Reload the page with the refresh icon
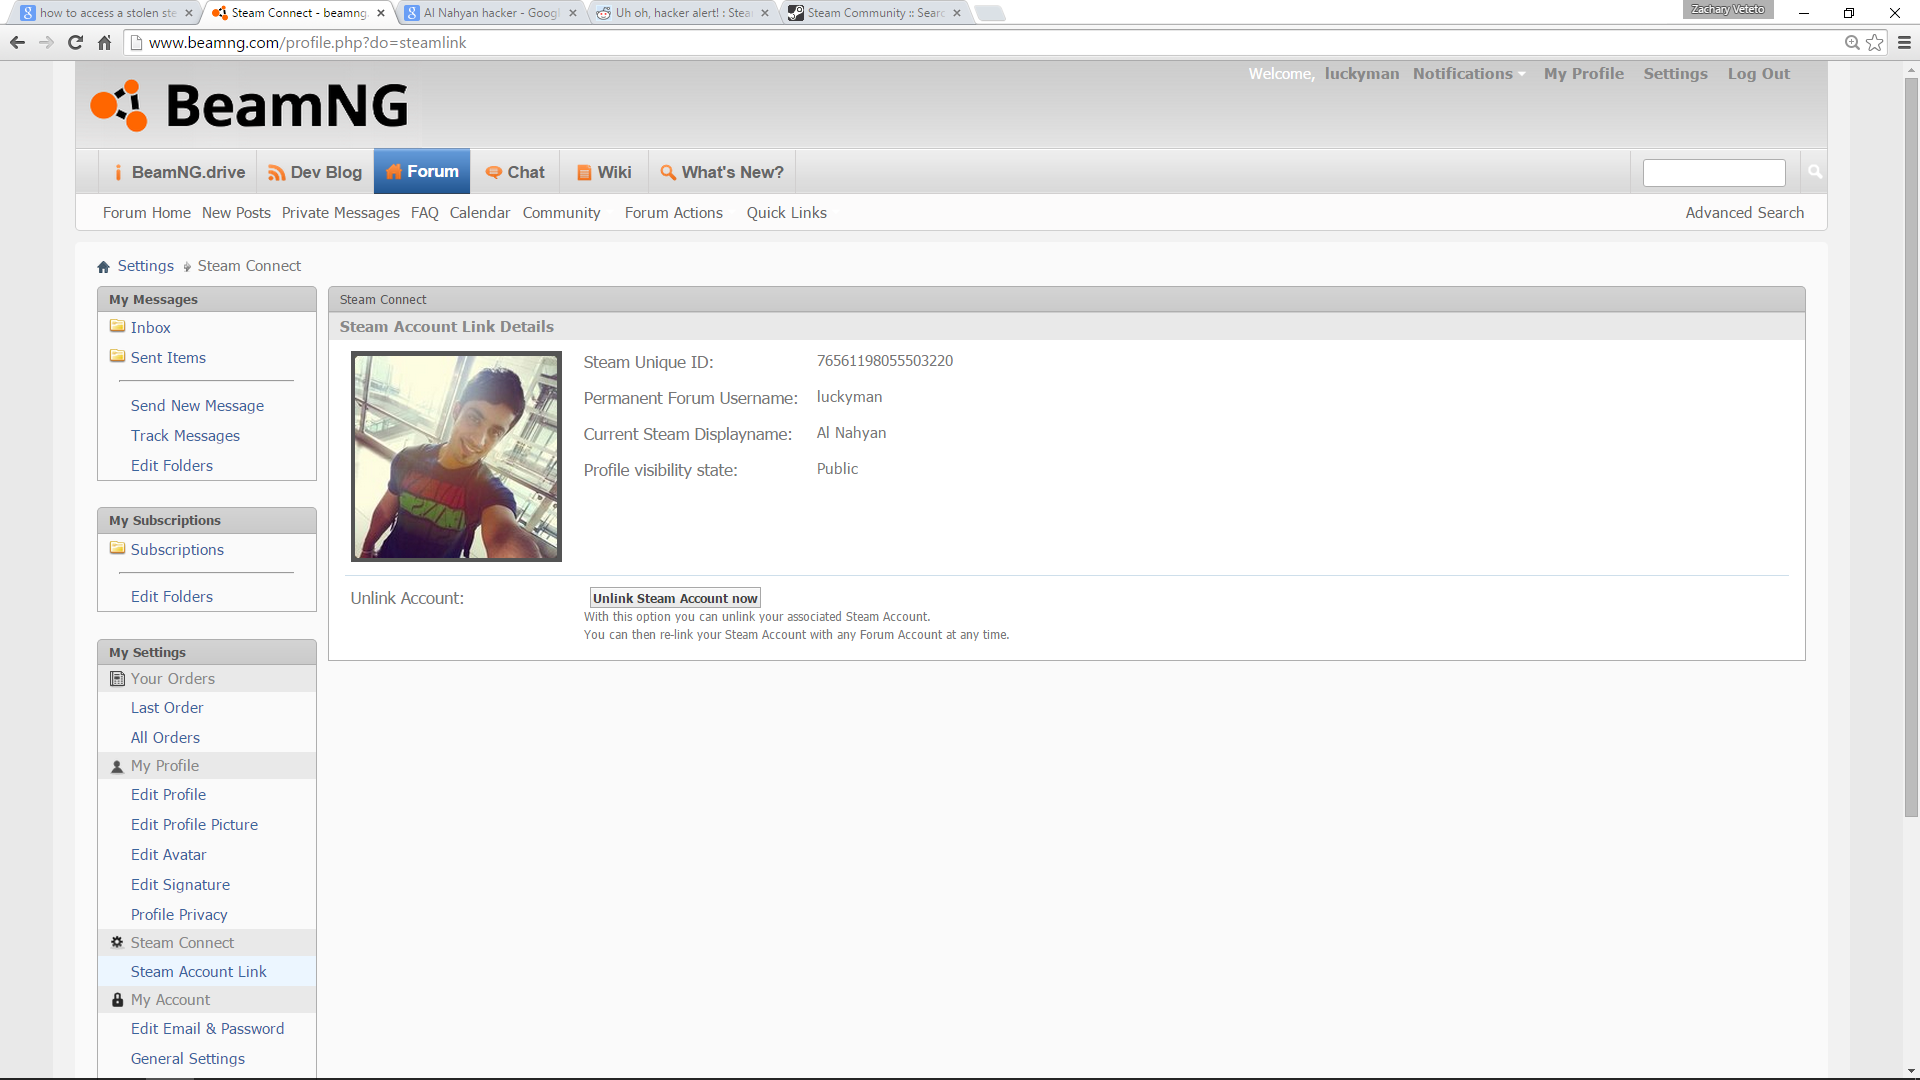The width and height of the screenshot is (1920, 1080). tap(75, 42)
